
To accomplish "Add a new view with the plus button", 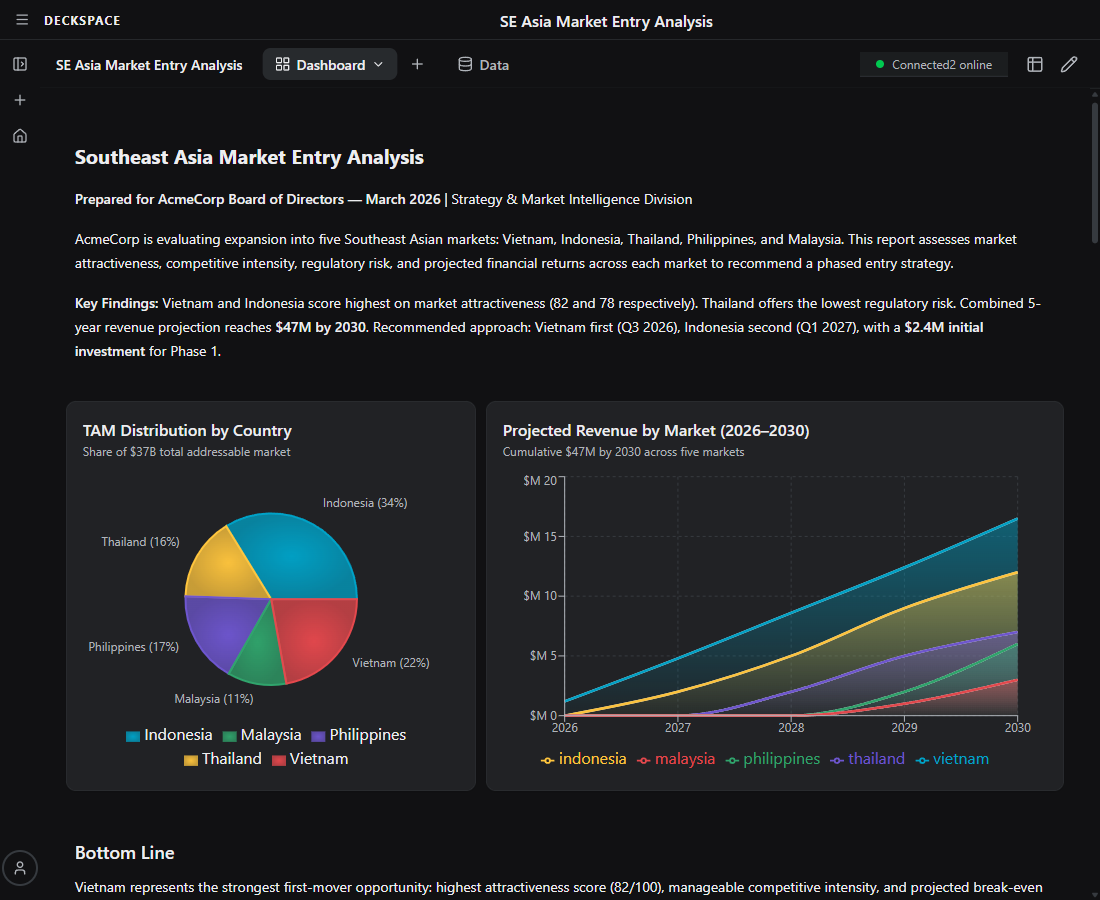I will click(x=417, y=64).
